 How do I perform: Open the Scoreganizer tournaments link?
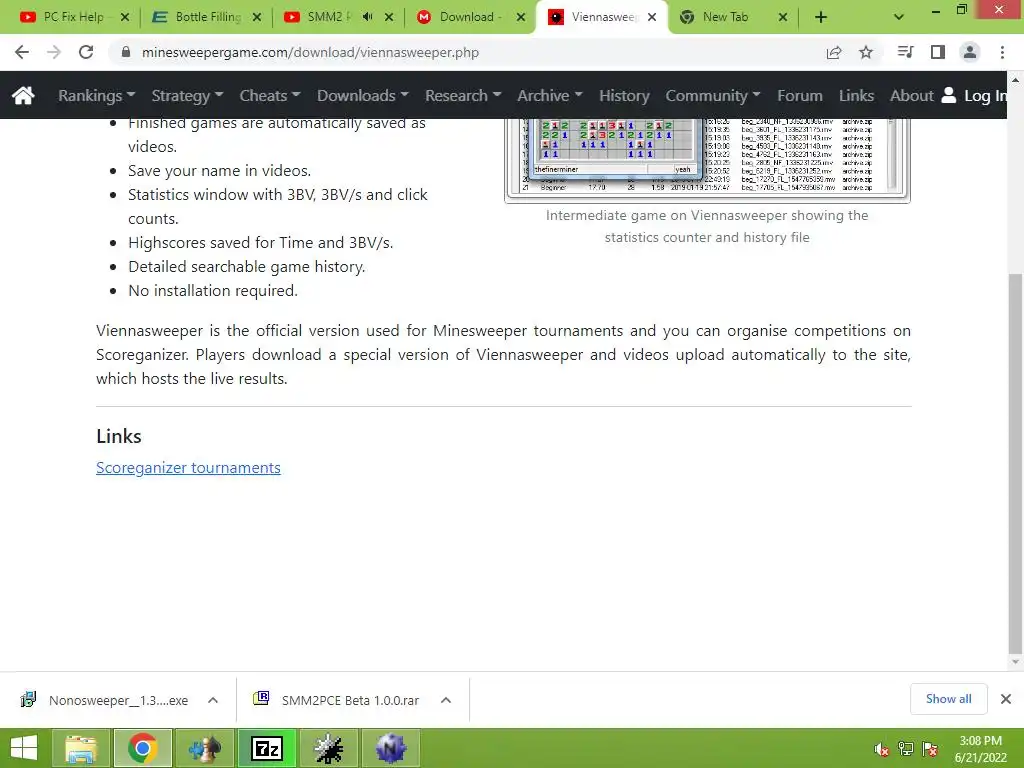click(x=188, y=468)
